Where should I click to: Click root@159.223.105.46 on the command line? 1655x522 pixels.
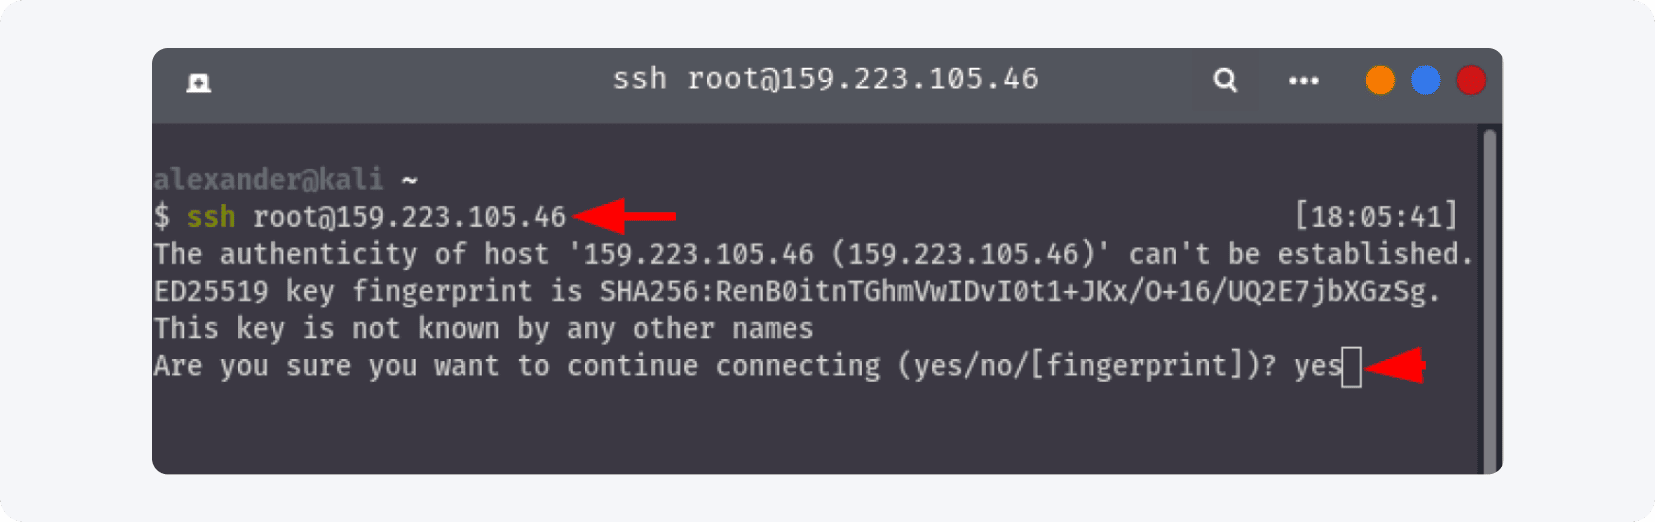(x=409, y=216)
